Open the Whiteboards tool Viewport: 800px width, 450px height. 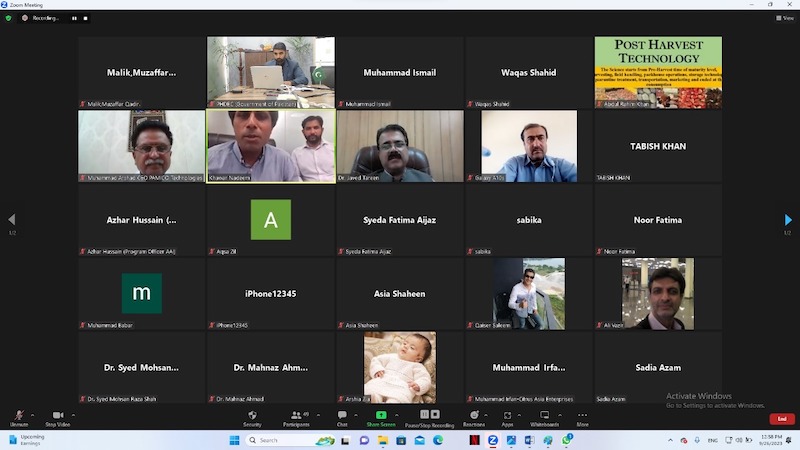(x=544, y=417)
